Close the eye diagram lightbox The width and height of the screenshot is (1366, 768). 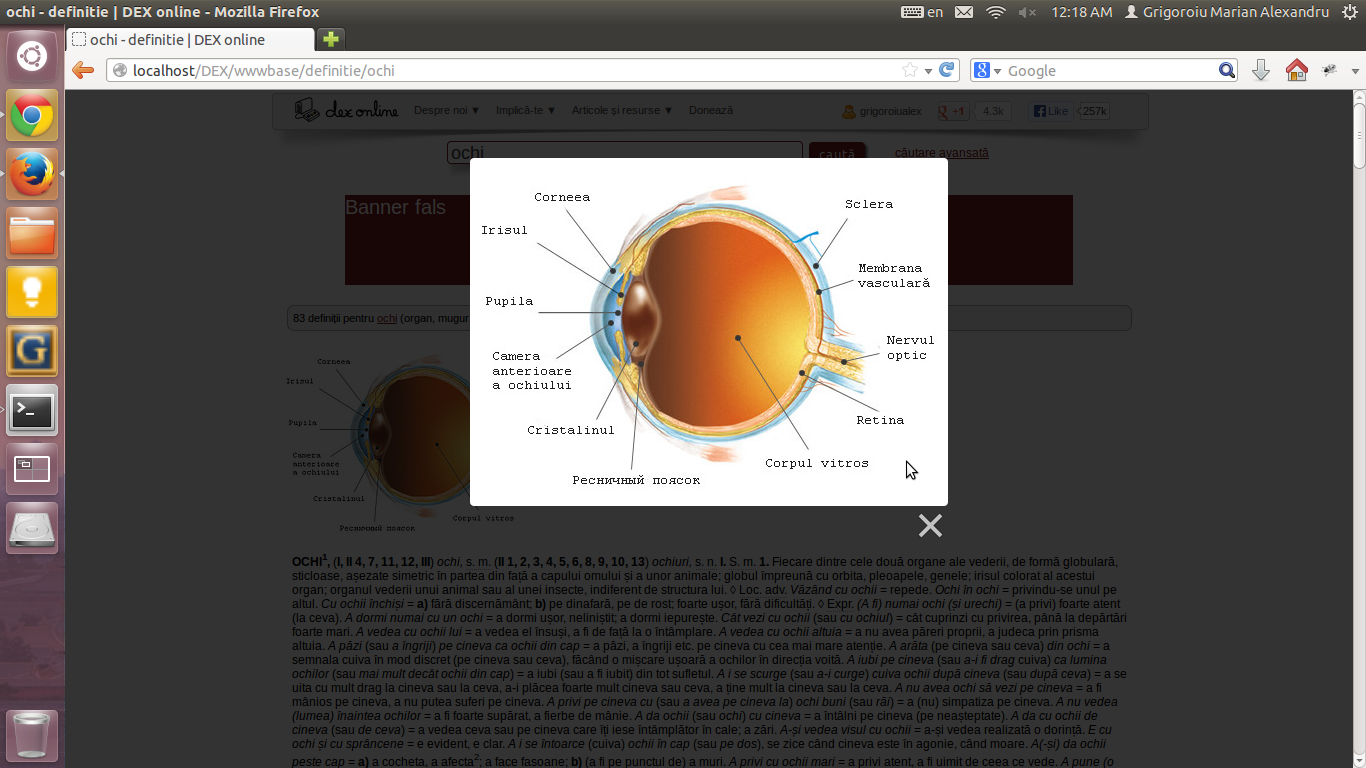click(930, 526)
